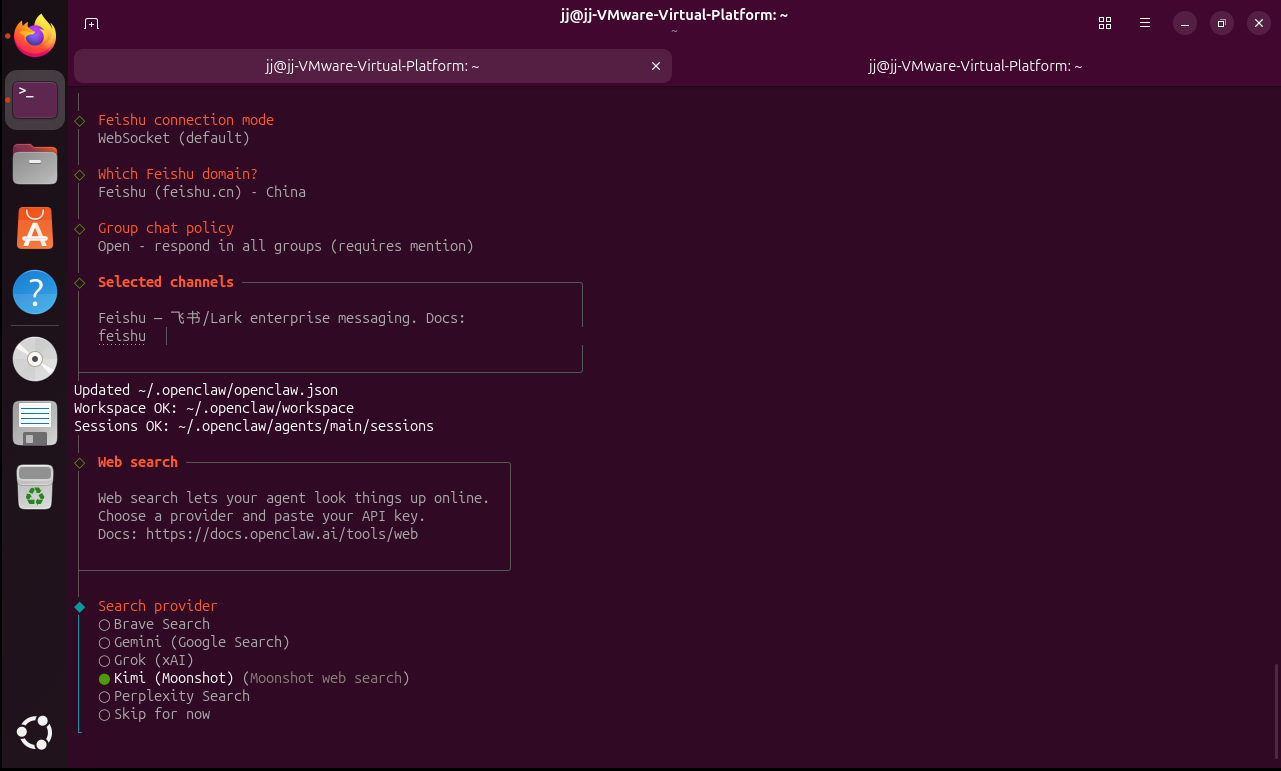This screenshot has width=1281, height=771.
Task: Click the grid view button in the title bar
Action: (x=1105, y=23)
